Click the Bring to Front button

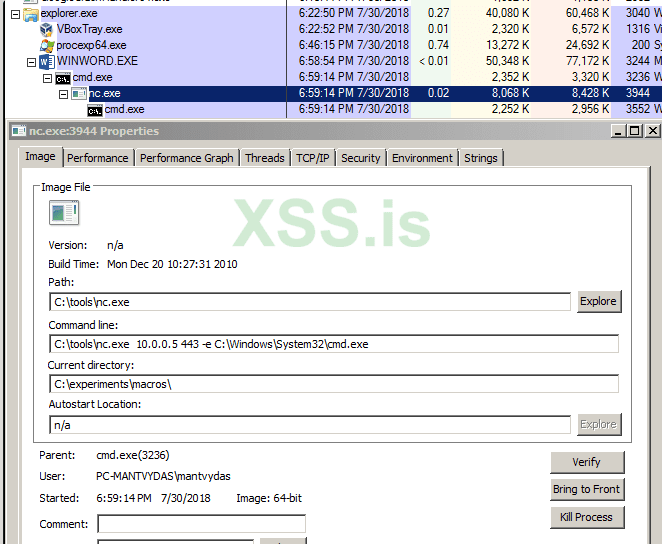click(587, 489)
